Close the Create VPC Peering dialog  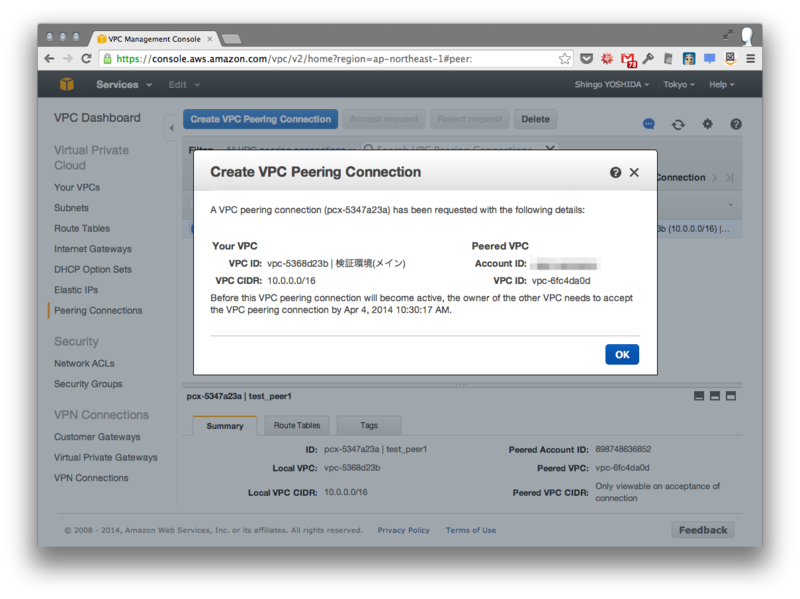(634, 172)
